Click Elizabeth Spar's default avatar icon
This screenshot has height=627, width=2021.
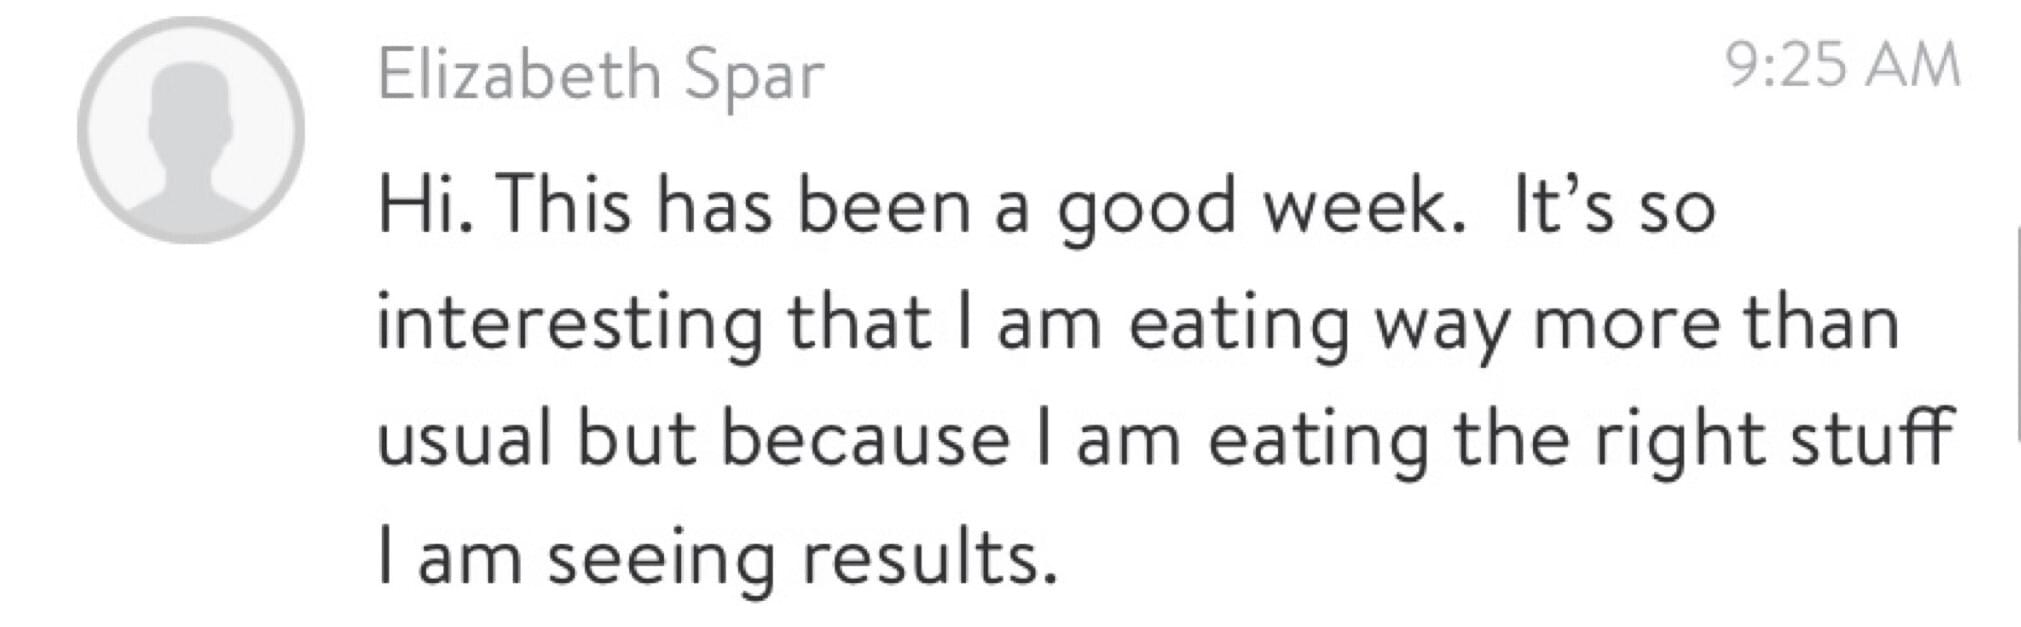pyautogui.click(x=190, y=130)
